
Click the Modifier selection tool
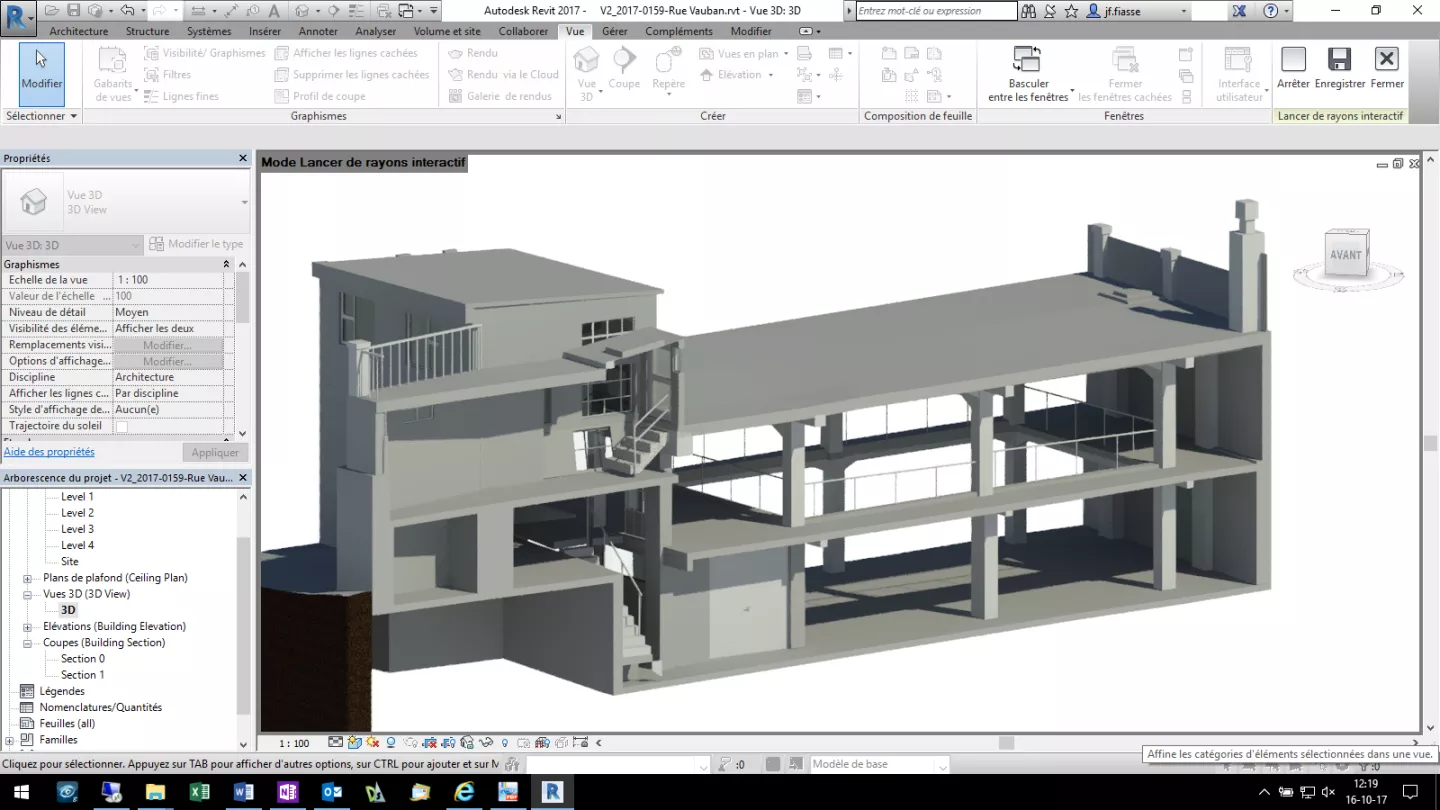pos(41,73)
